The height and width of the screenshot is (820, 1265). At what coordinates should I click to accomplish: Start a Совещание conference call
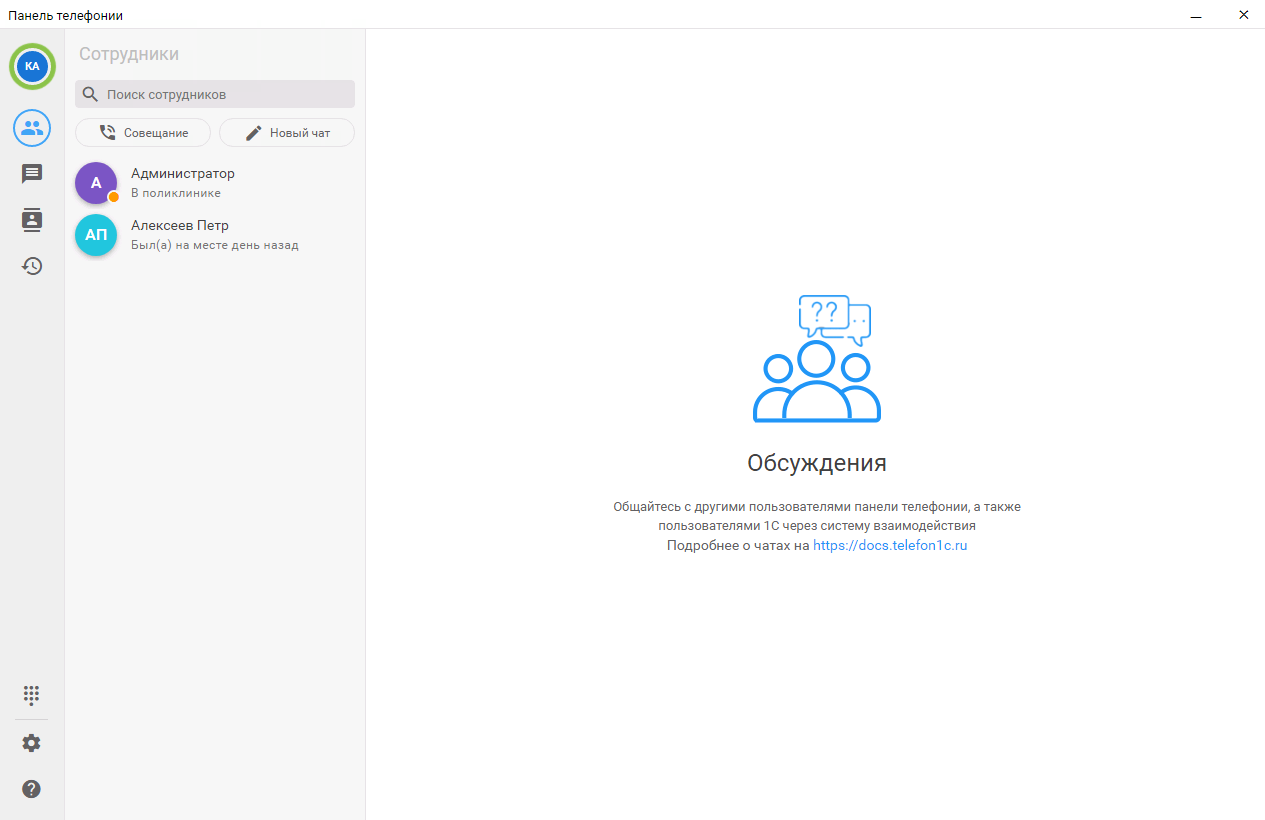pos(143,133)
